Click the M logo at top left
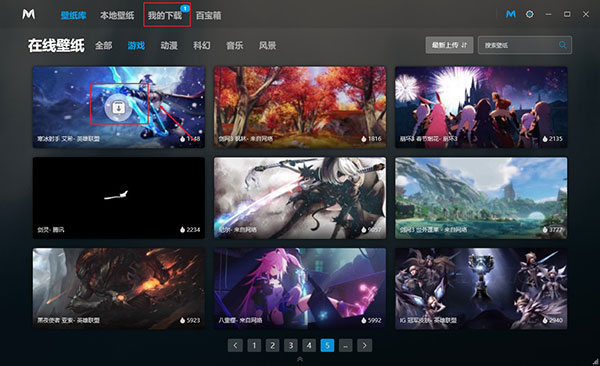This screenshot has width=600, height=366. [x=29, y=14]
